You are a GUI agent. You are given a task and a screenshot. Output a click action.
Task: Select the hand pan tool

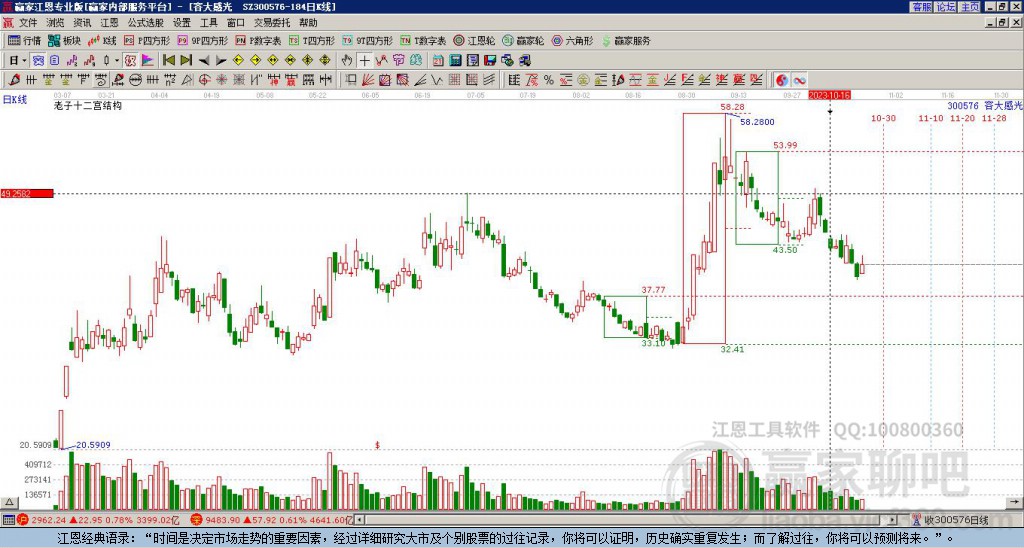(347, 60)
